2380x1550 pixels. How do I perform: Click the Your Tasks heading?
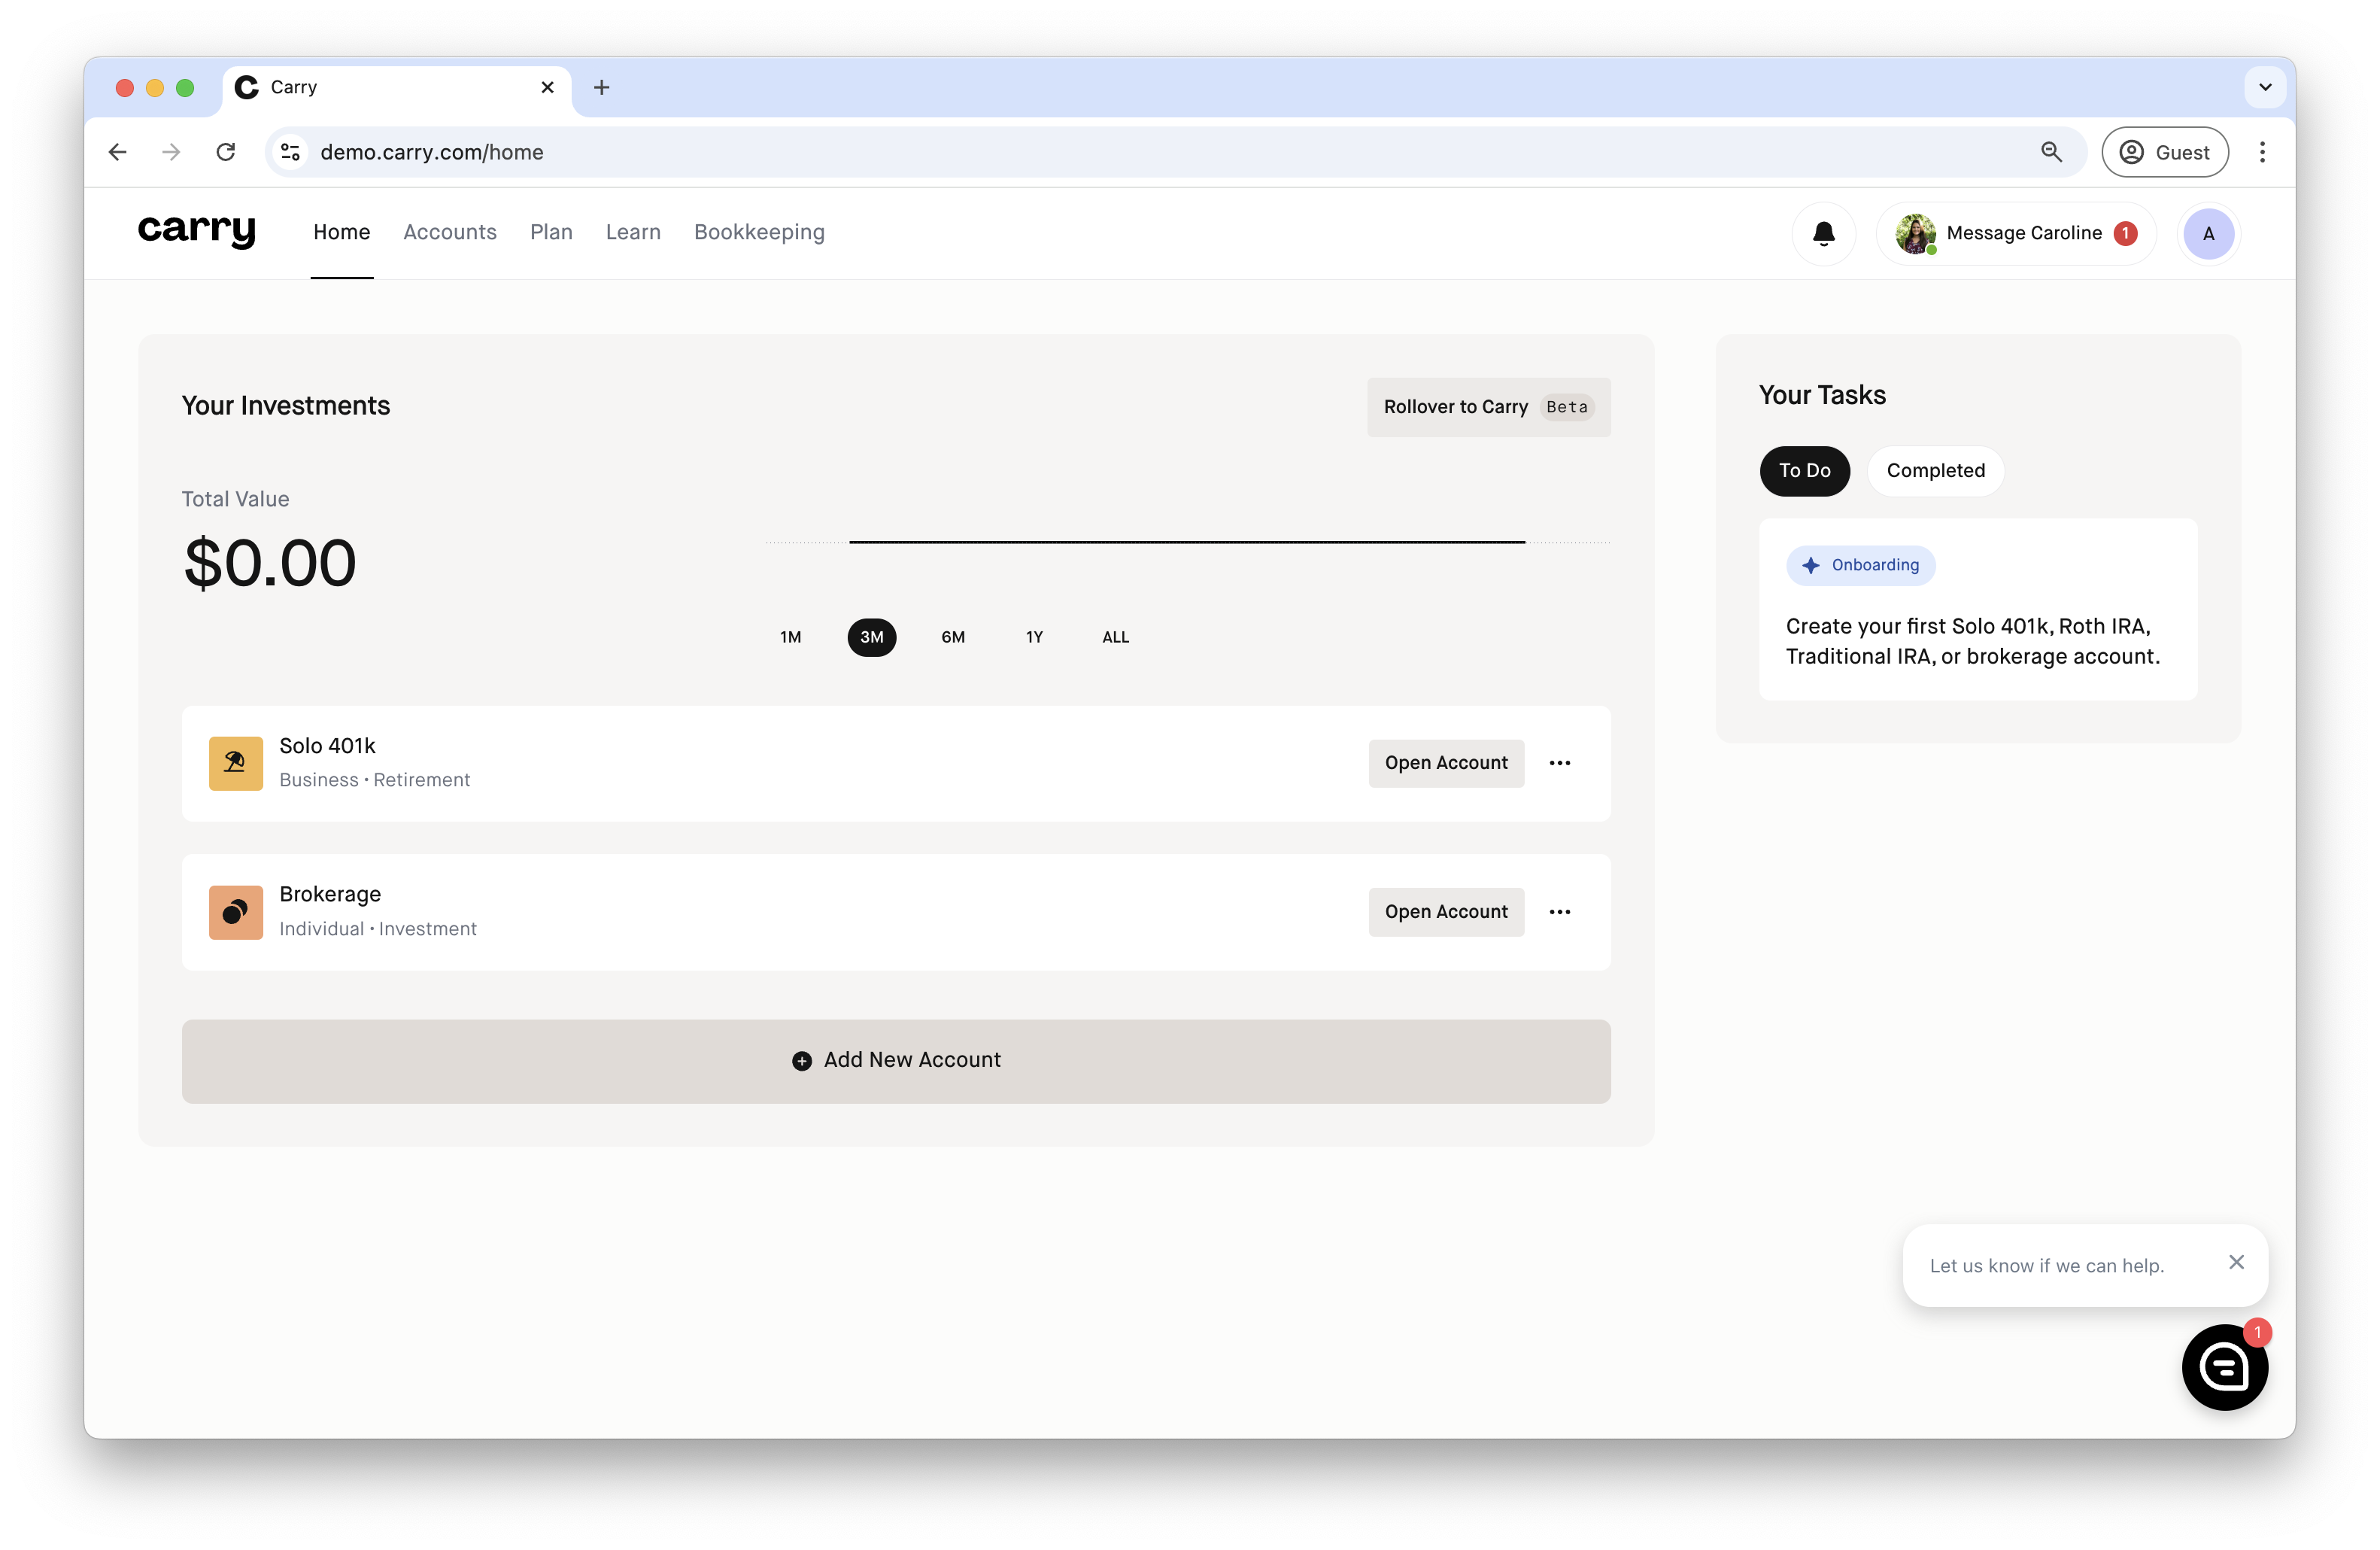1822,395
